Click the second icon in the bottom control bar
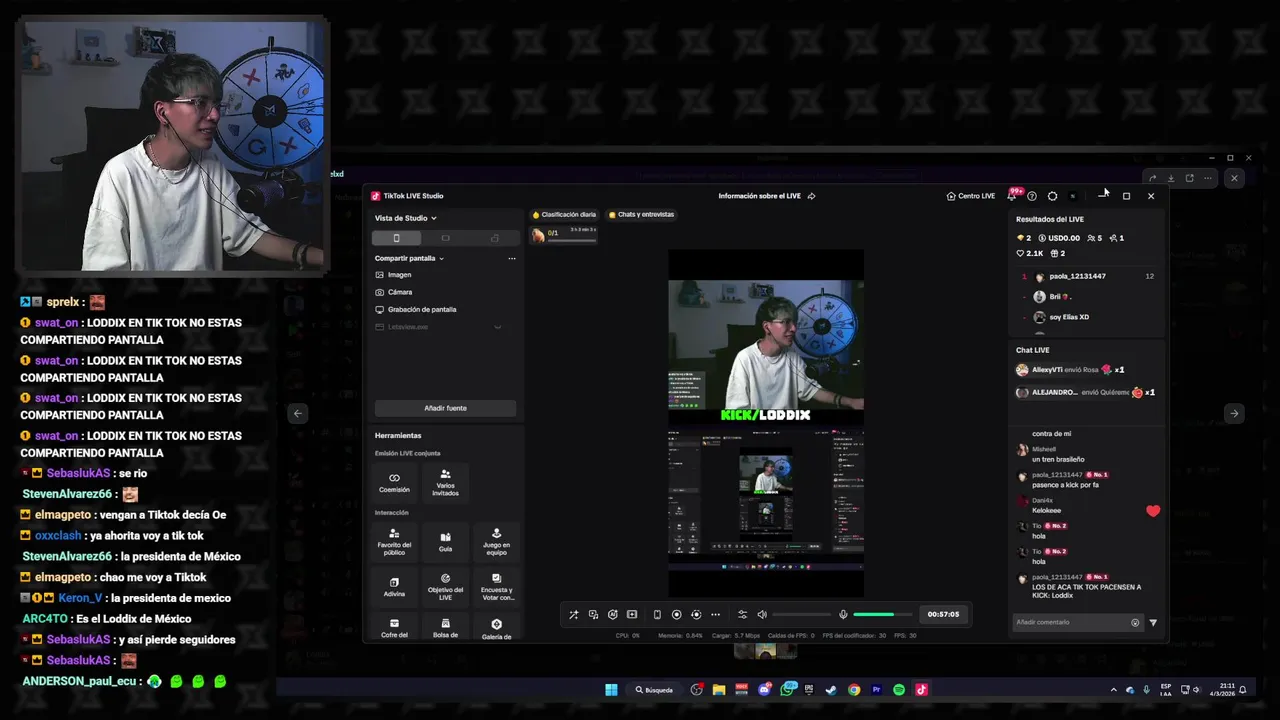This screenshot has height=720, width=1280. pos(593,614)
